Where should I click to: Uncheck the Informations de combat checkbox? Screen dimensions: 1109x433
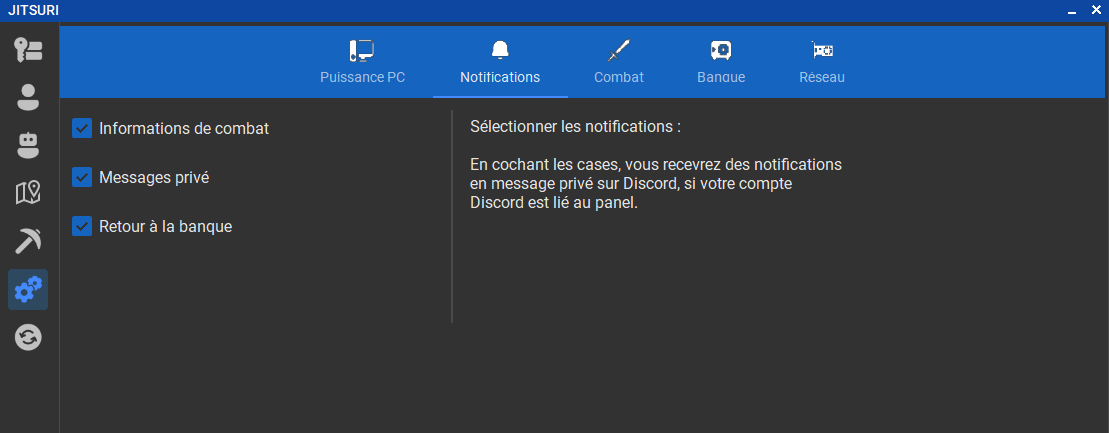[x=82, y=129]
